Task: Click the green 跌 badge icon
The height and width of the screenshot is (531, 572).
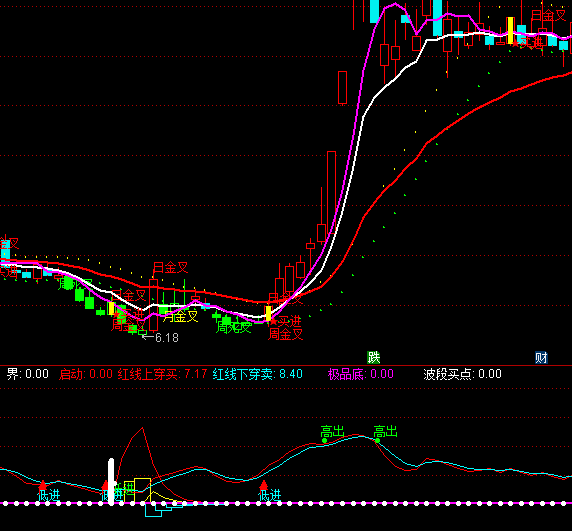Action: [374, 357]
